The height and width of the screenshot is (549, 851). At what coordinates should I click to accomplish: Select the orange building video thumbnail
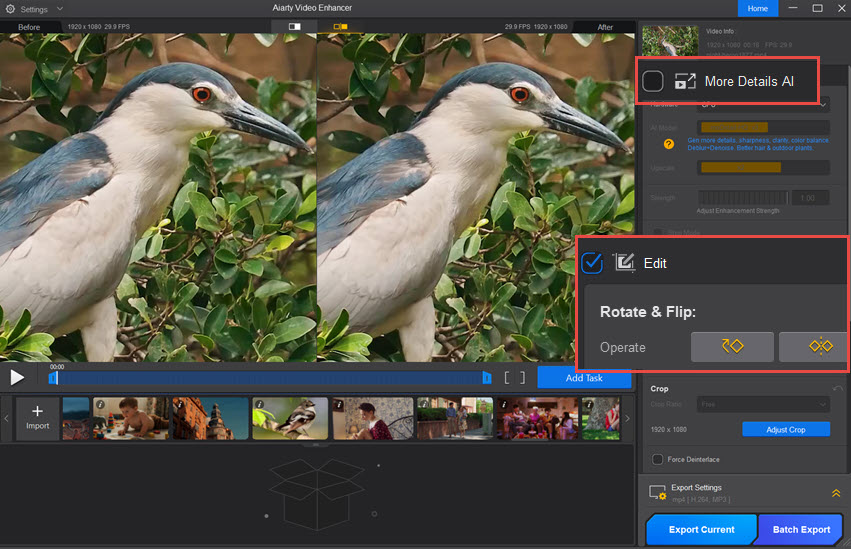point(211,418)
